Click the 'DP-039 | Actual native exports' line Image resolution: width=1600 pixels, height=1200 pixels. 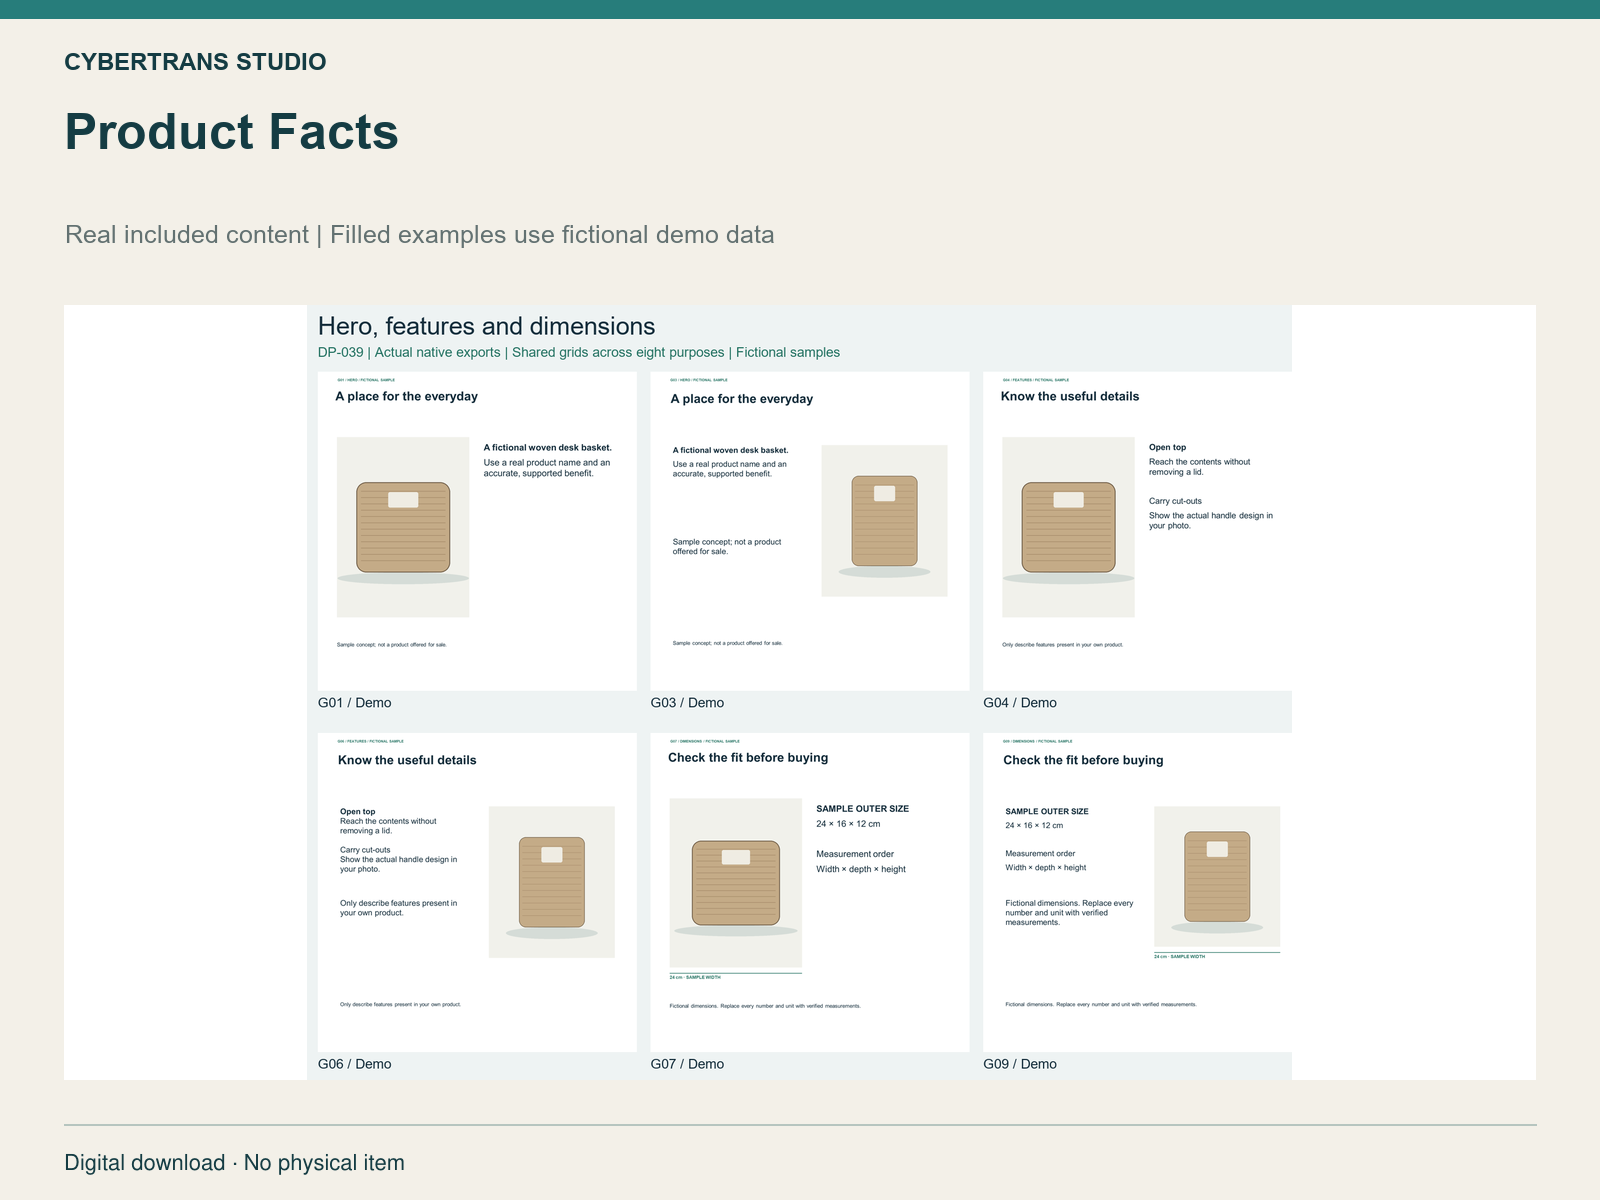(x=579, y=352)
